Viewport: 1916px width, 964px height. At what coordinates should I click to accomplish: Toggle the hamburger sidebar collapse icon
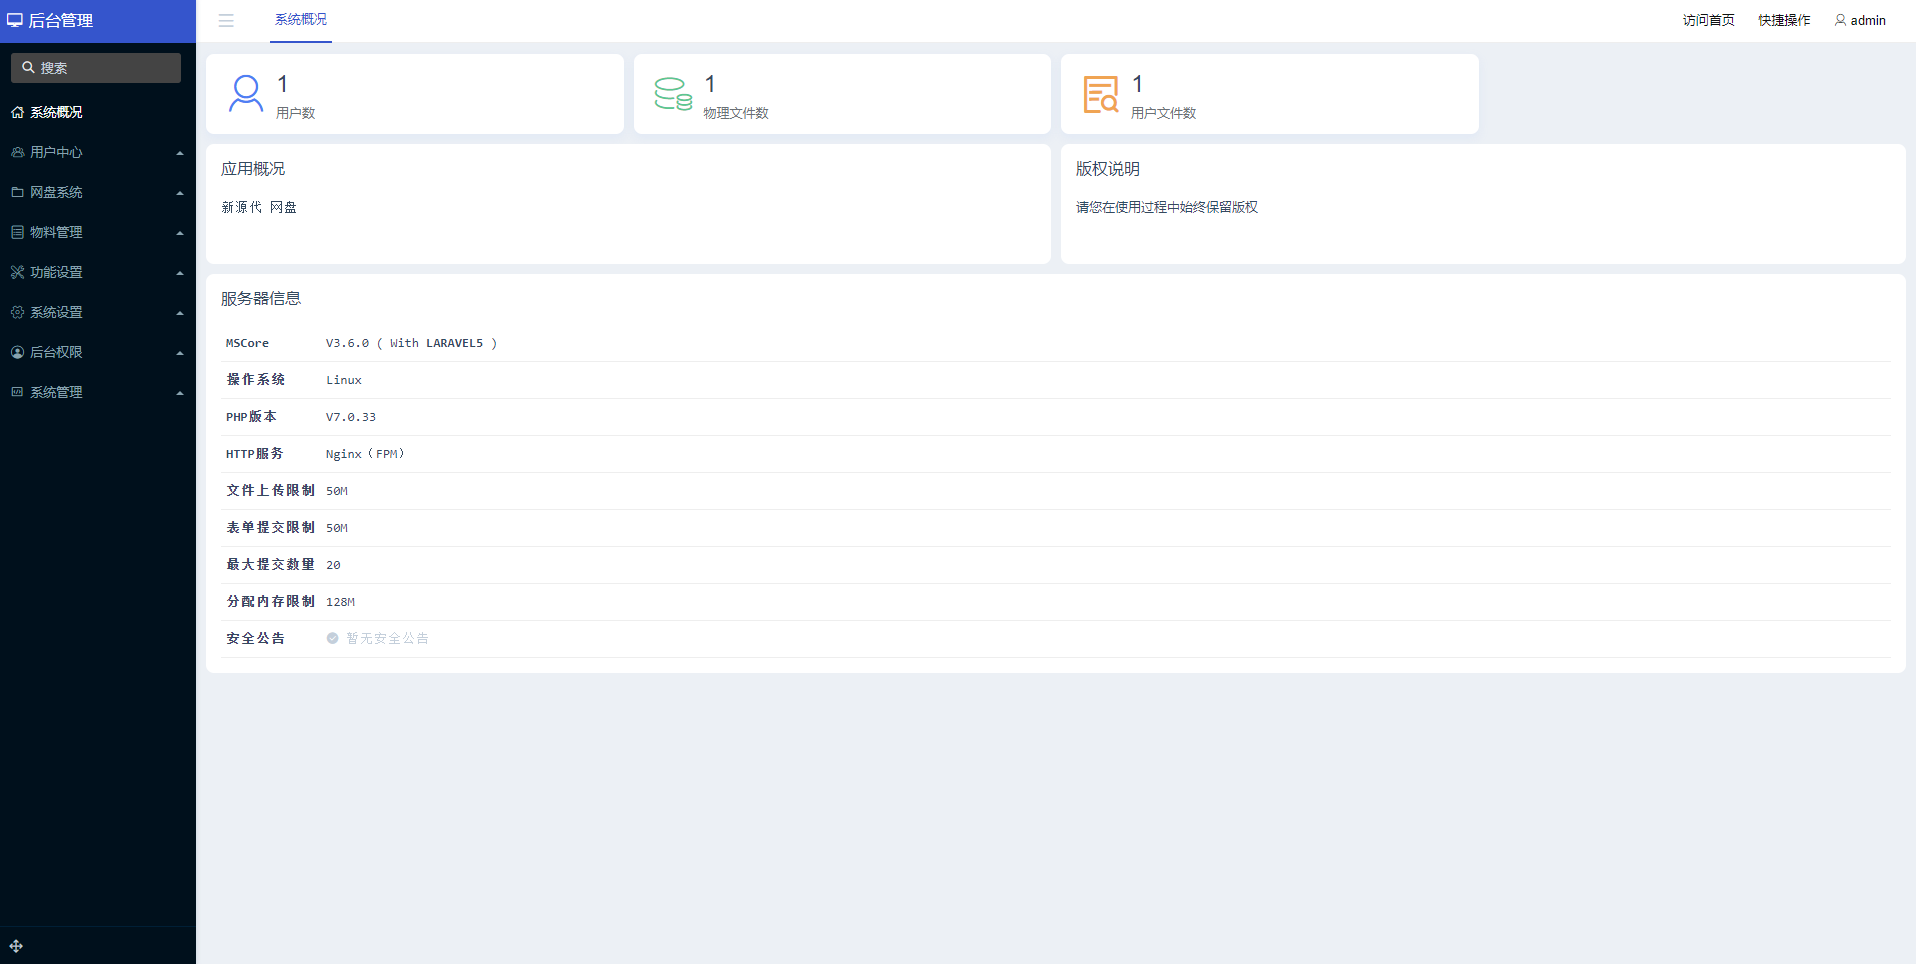point(226,20)
